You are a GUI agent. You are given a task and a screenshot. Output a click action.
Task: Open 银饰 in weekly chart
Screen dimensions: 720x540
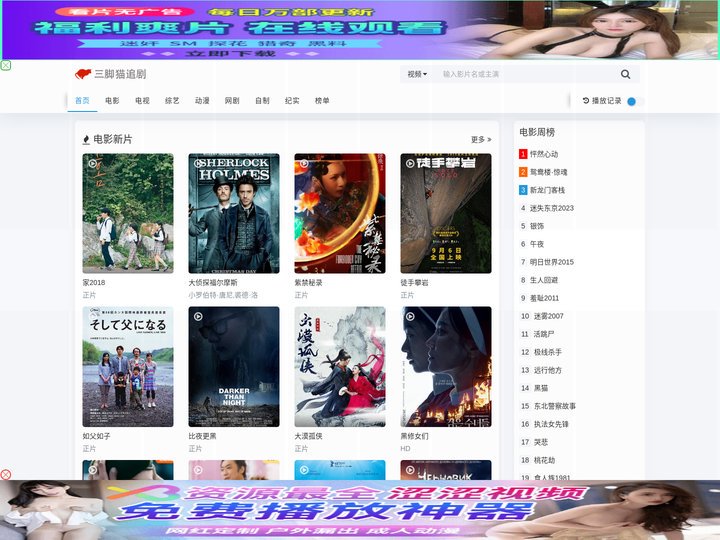[x=537, y=226]
